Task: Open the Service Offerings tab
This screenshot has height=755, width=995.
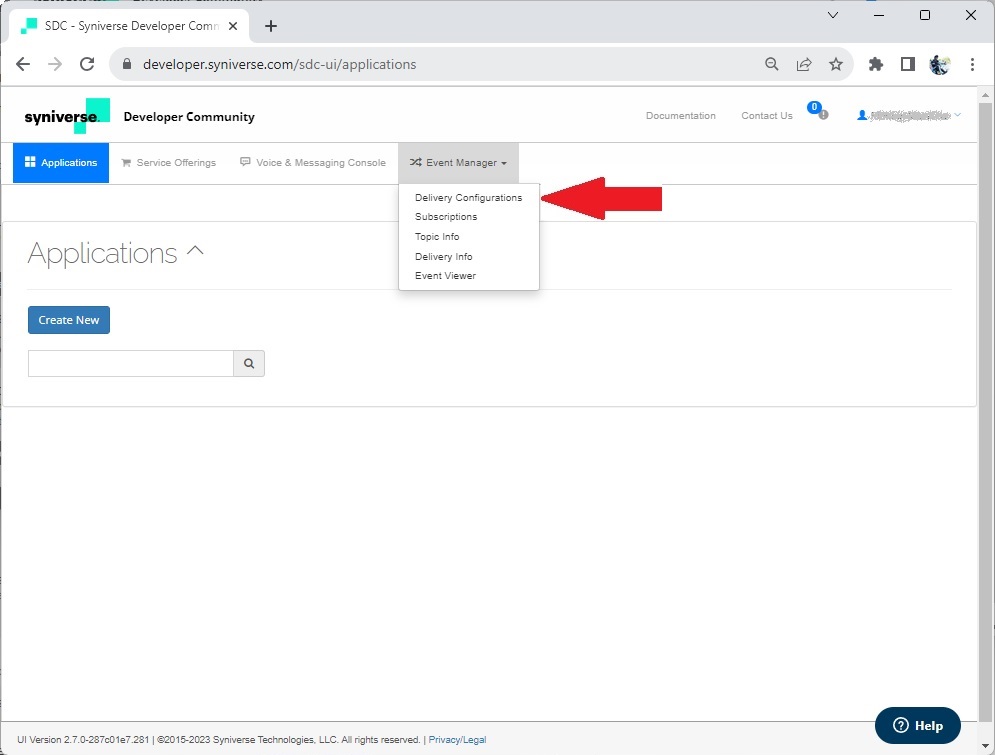Action: point(168,162)
